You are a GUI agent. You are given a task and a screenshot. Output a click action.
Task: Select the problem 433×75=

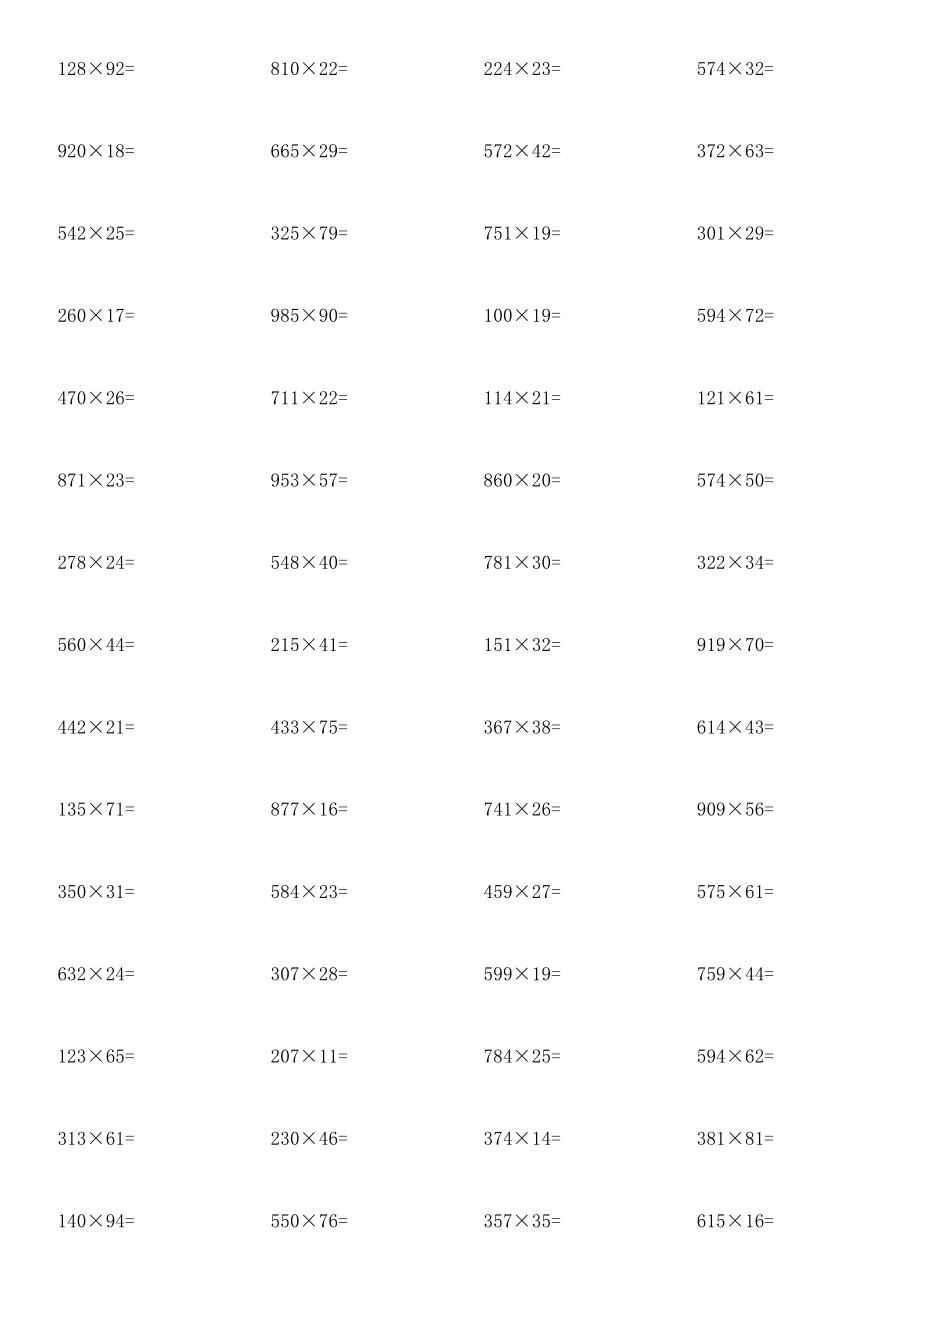(x=309, y=727)
